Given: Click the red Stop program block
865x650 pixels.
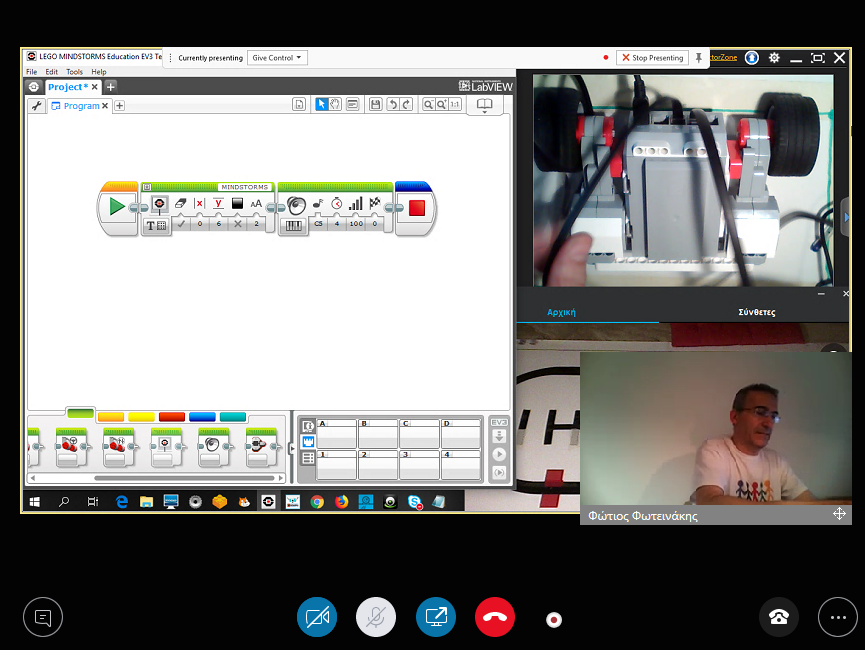Looking at the screenshot, I should (x=416, y=207).
